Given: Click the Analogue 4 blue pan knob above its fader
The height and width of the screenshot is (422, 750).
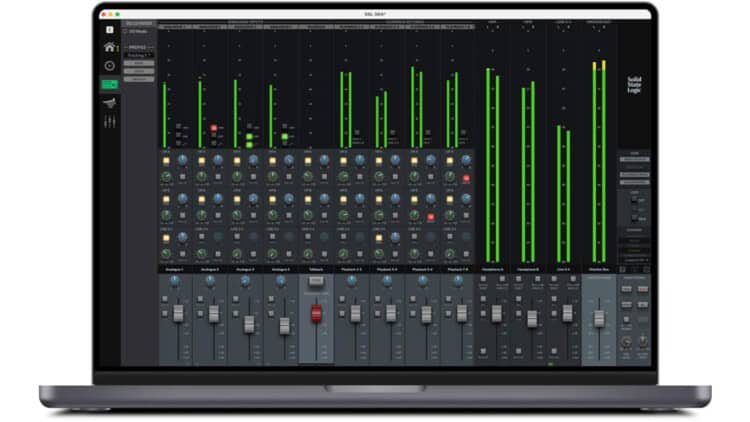Looking at the screenshot, I should click(x=281, y=281).
